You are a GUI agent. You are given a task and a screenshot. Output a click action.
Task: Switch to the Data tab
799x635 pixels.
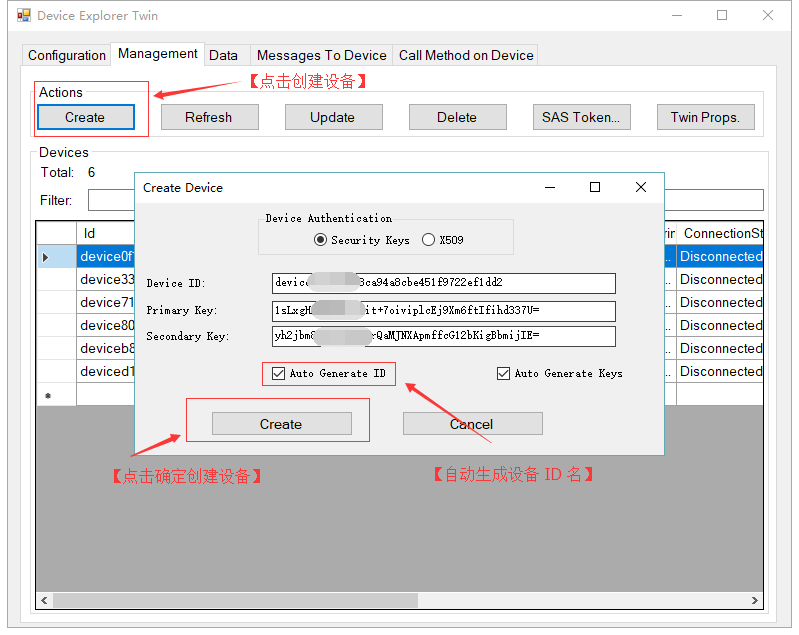(x=223, y=55)
